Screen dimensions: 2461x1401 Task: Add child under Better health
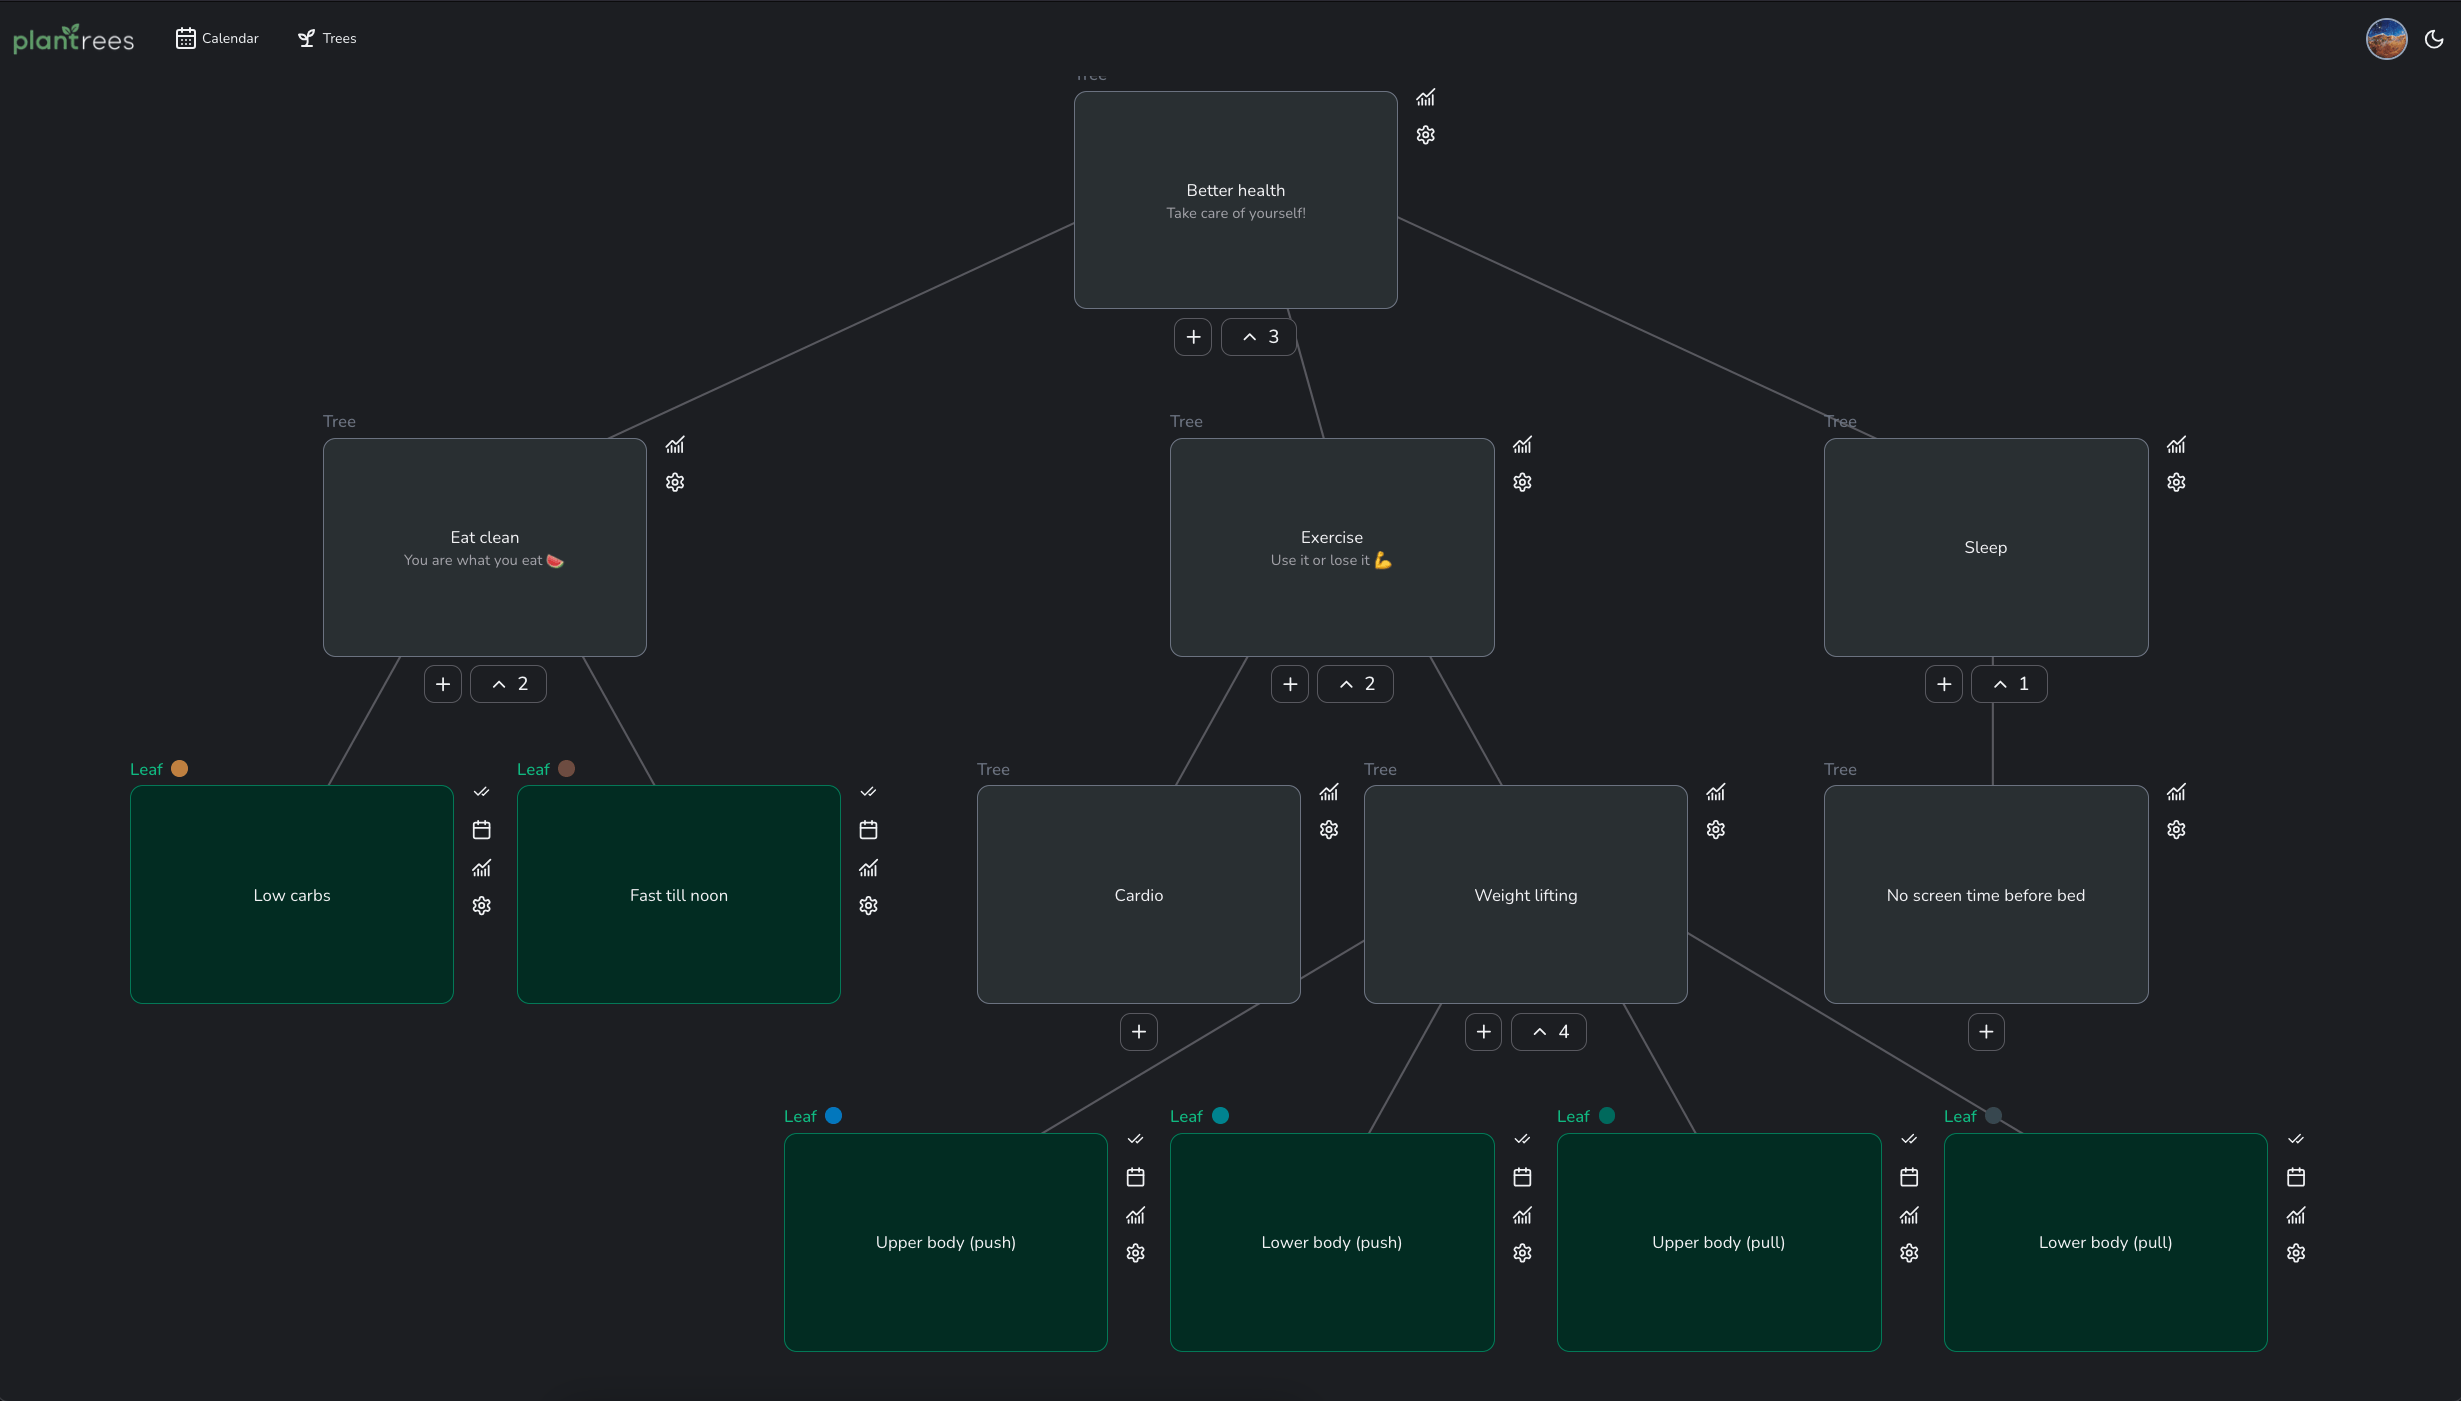(1193, 337)
